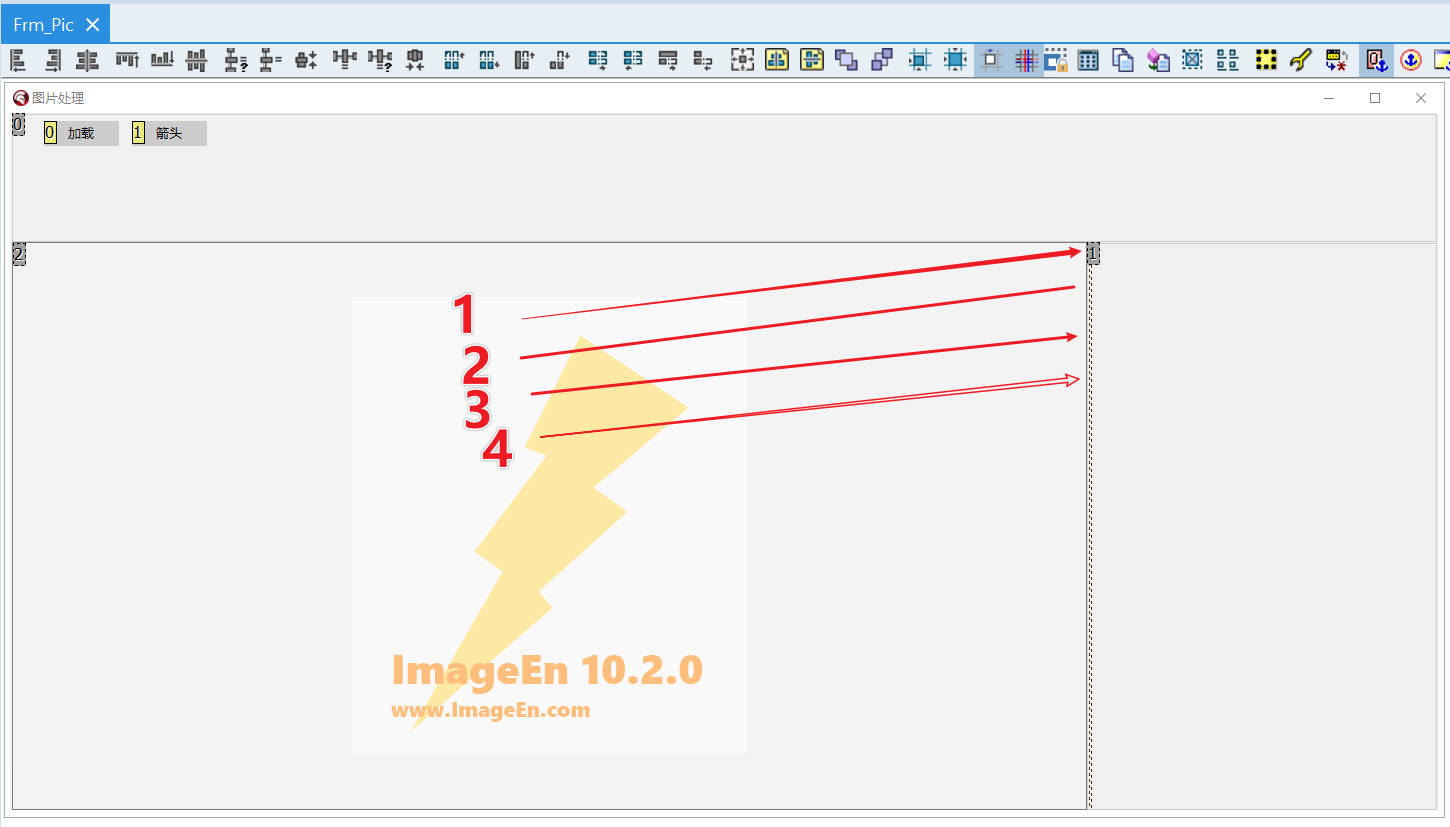Screen dimensions: 1450x827
Task: Lock controls with padlock icon
Action: (1056, 61)
